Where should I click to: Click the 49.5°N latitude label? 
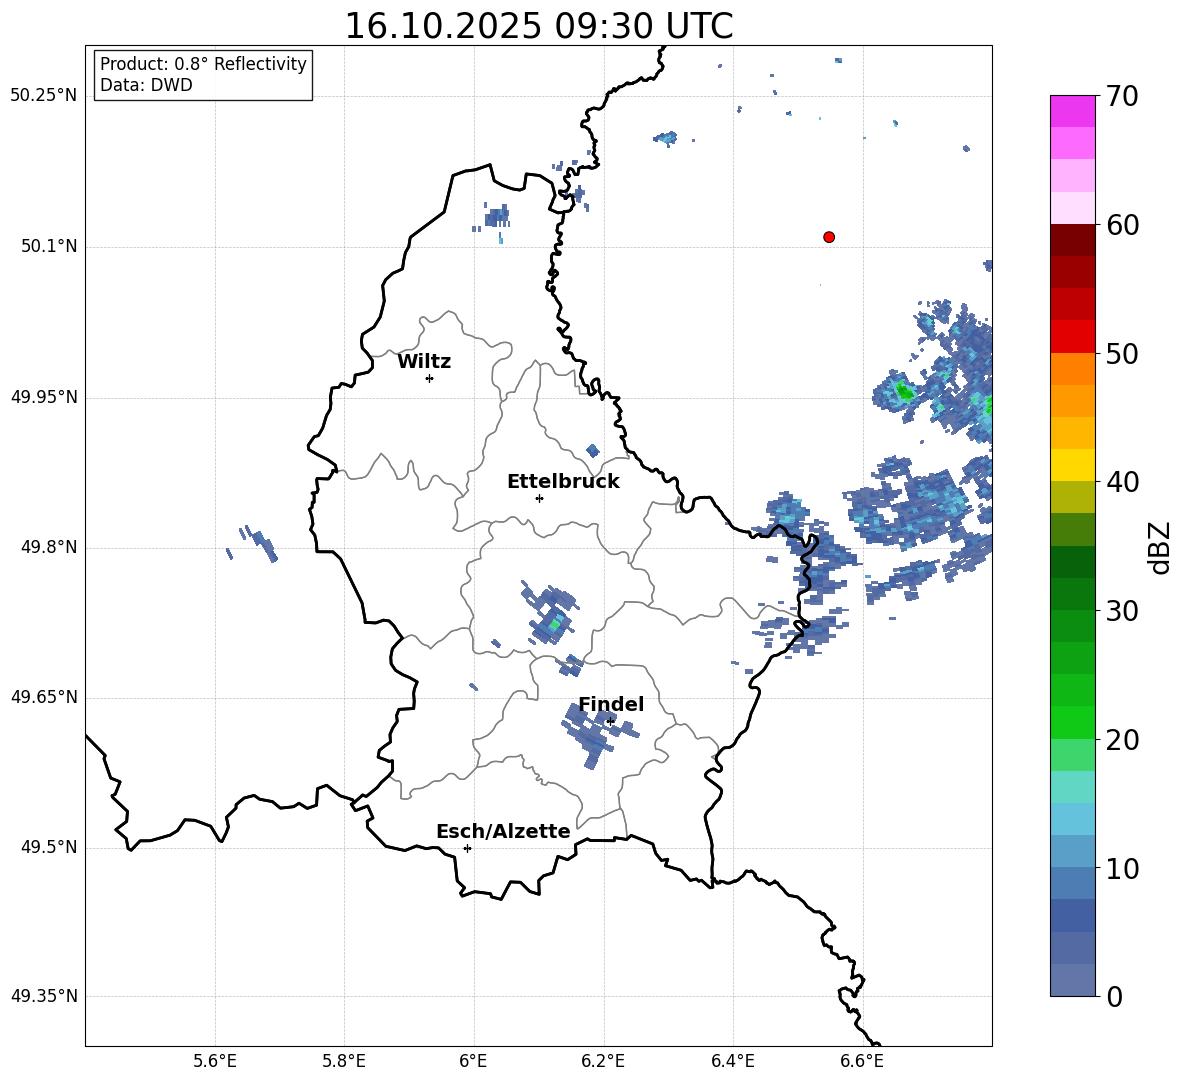click(x=50, y=848)
